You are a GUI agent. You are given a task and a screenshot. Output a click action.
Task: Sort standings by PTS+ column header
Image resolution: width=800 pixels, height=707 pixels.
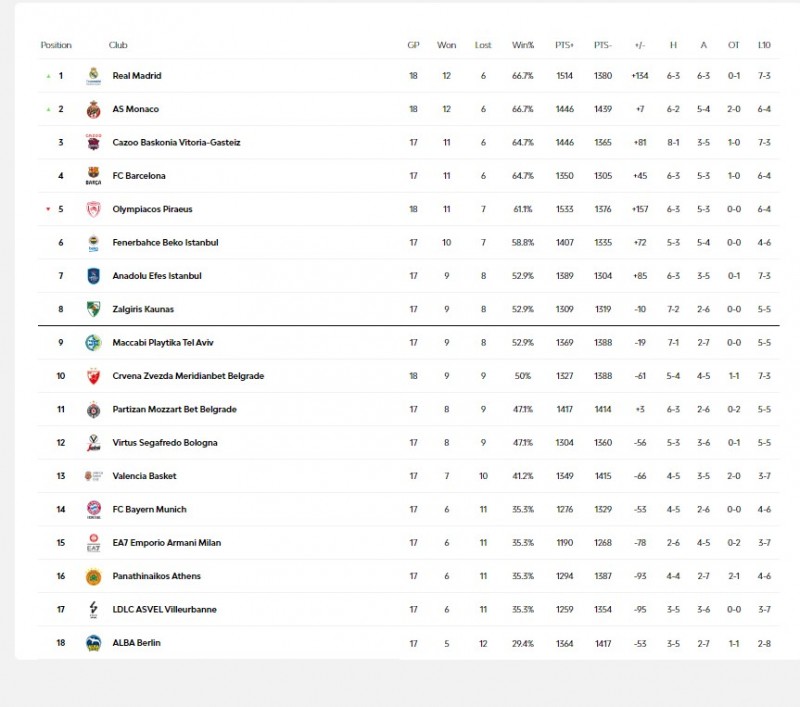point(564,45)
